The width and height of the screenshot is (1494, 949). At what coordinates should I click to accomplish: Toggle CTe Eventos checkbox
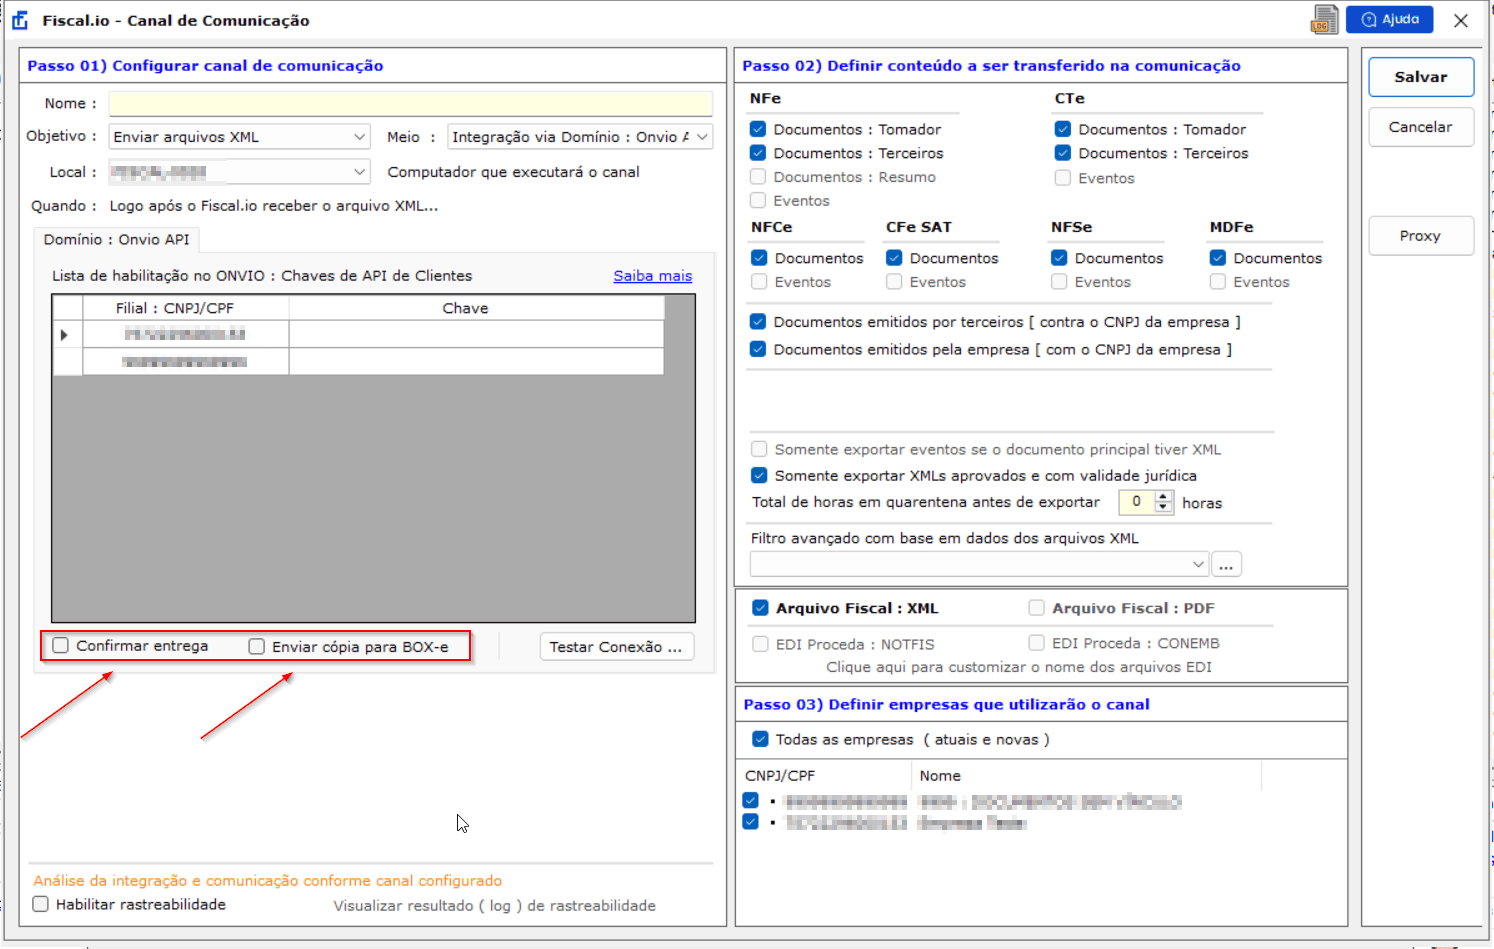coord(1063,178)
